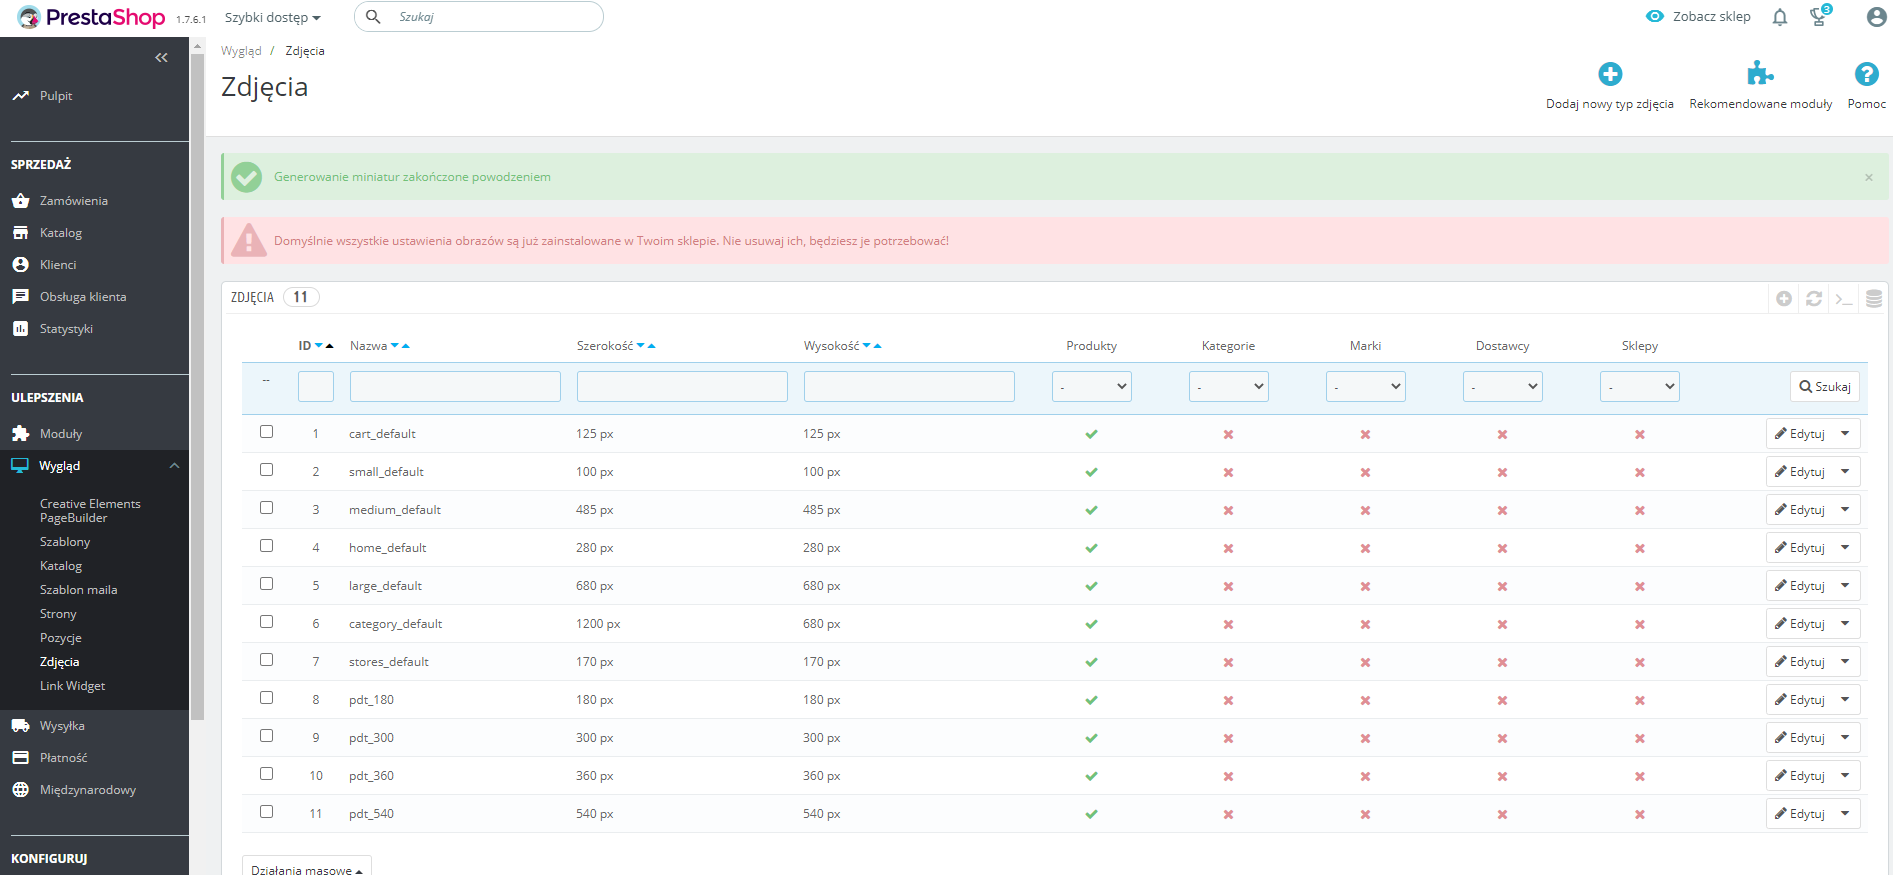Open the Produkty filter dropdown
The image size is (1893, 875).
click(x=1091, y=386)
